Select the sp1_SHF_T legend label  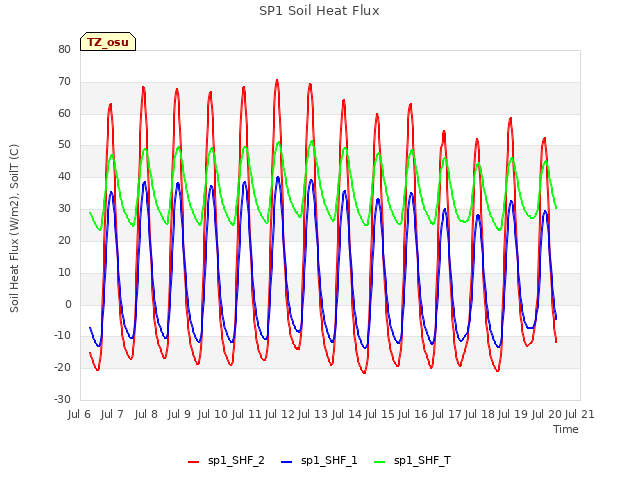(422, 461)
